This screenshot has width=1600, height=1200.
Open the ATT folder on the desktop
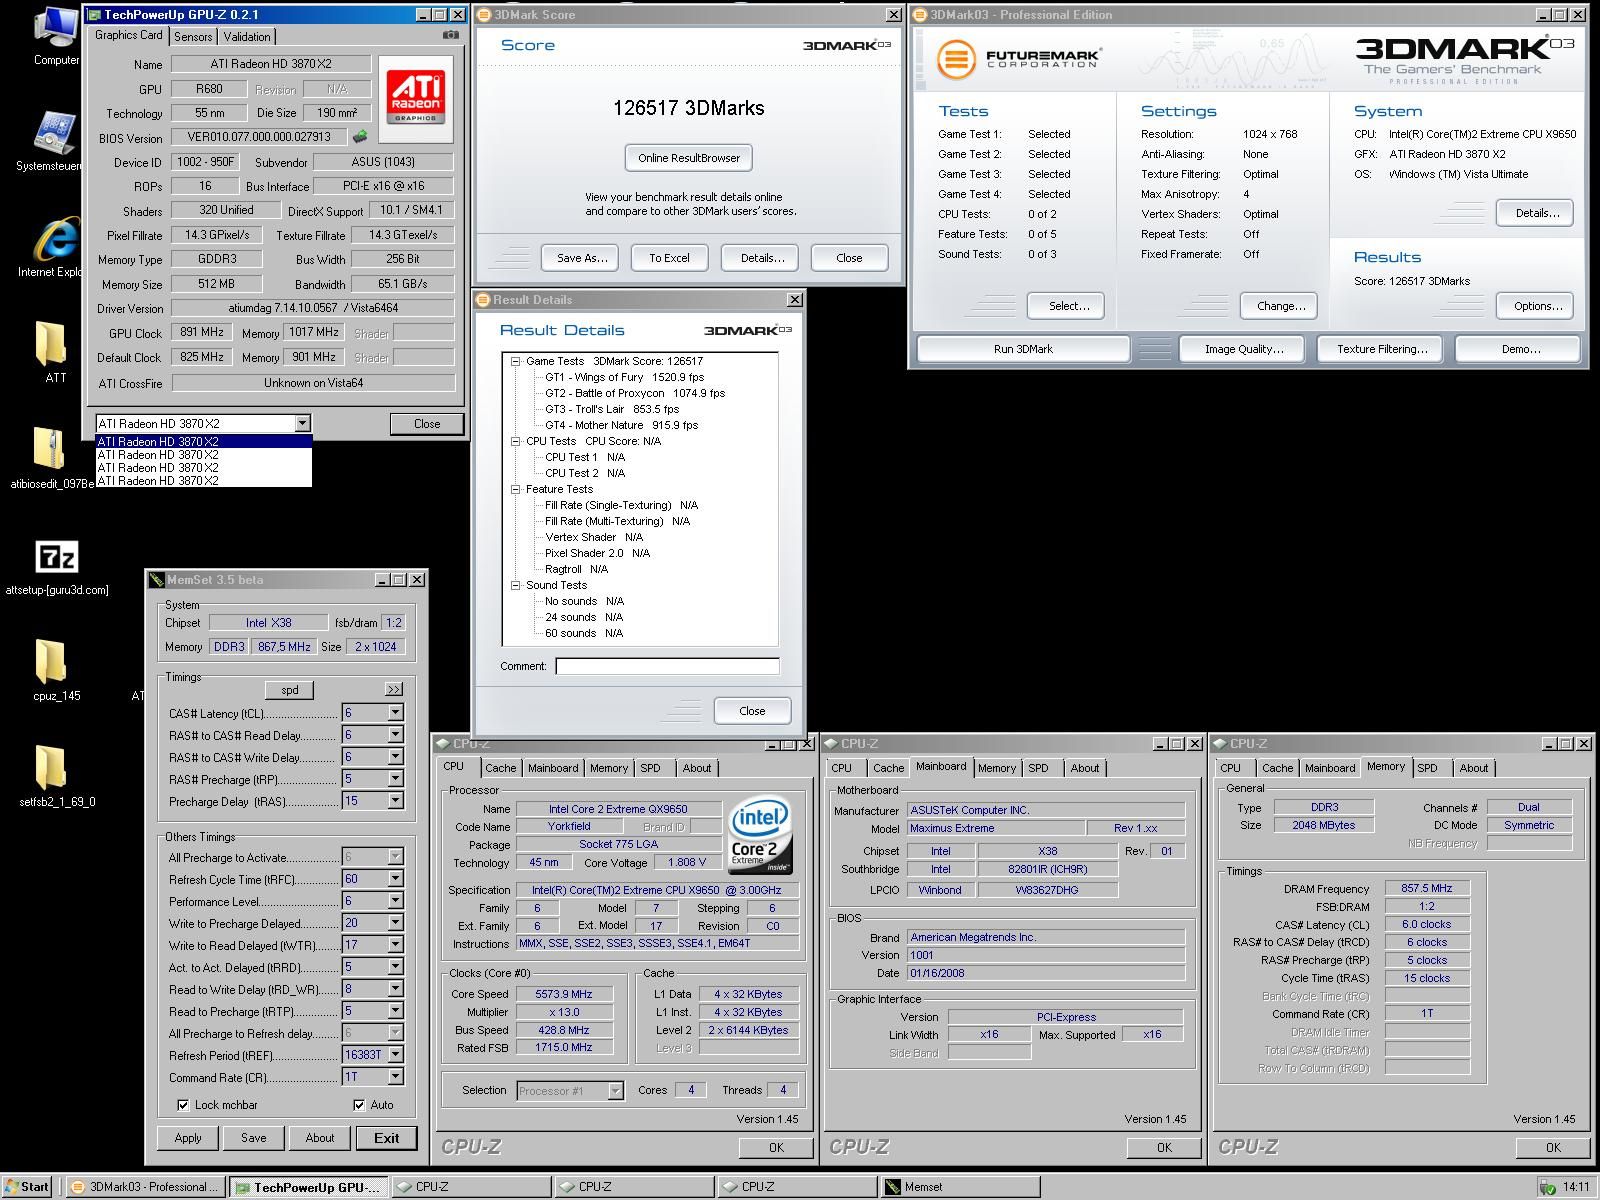coord(52,351)
